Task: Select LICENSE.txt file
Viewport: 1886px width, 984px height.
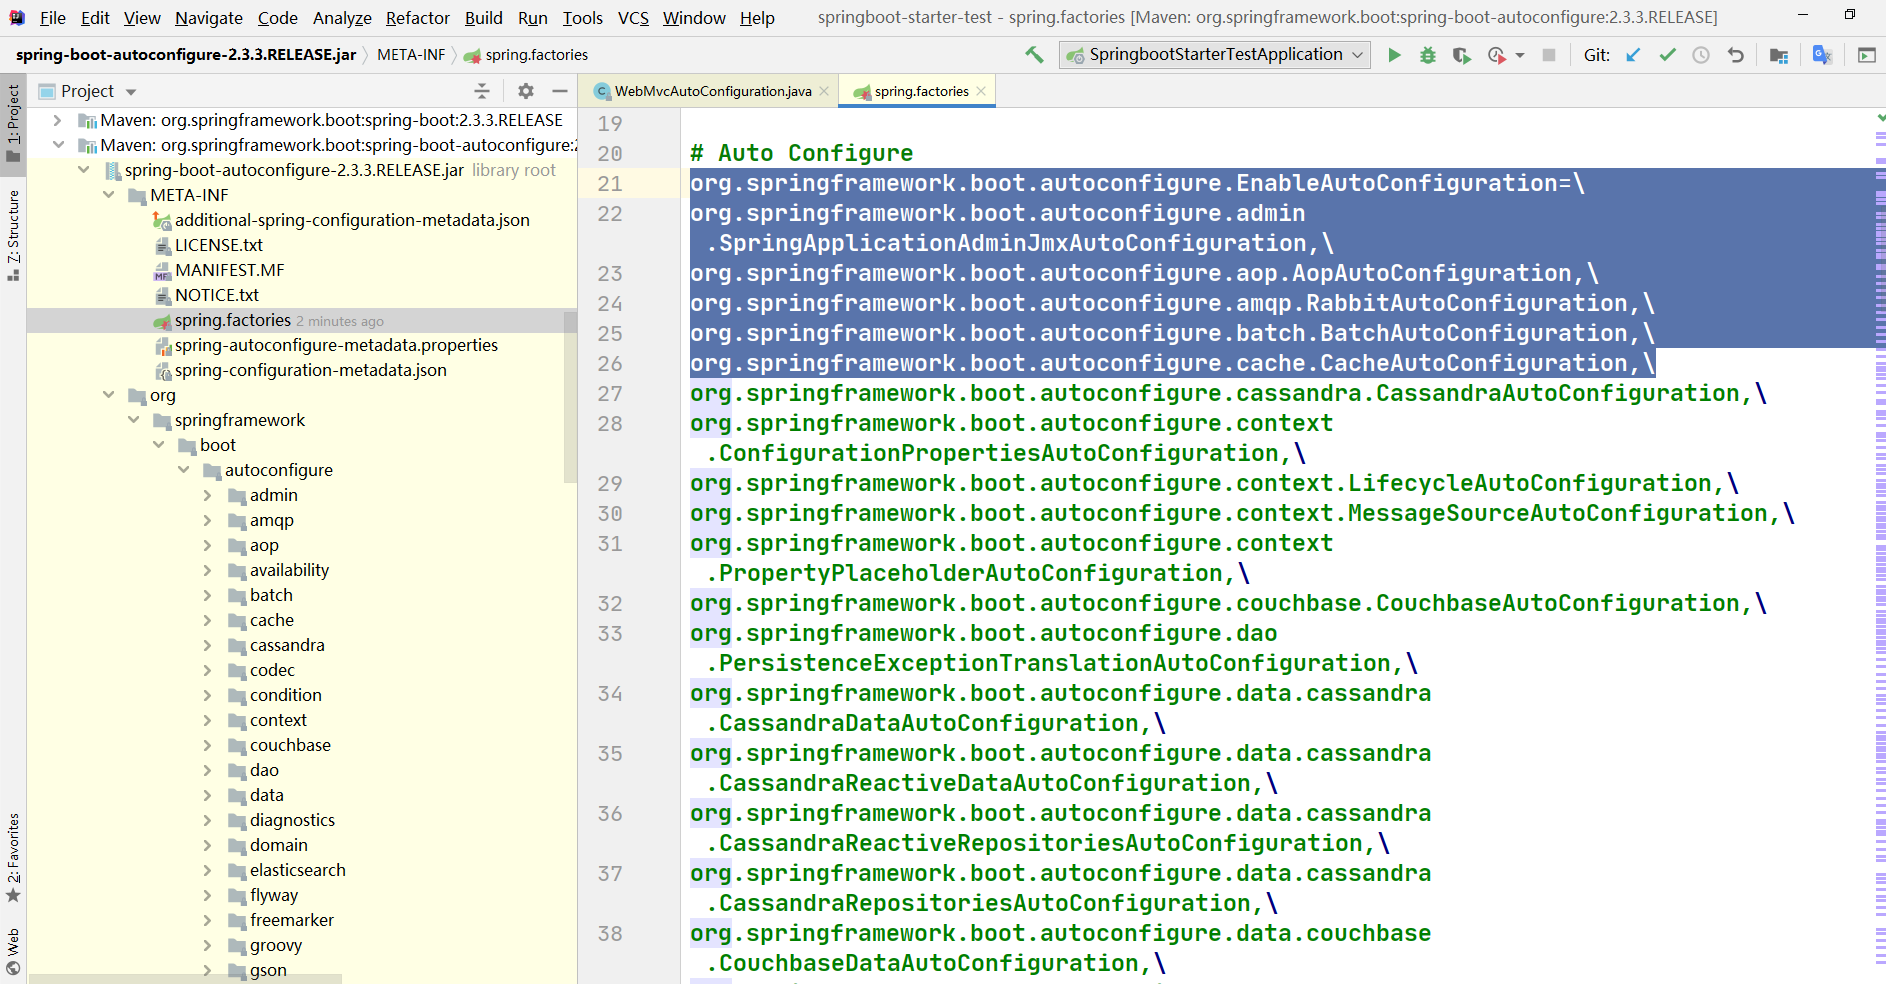Action: coord(219,245)
